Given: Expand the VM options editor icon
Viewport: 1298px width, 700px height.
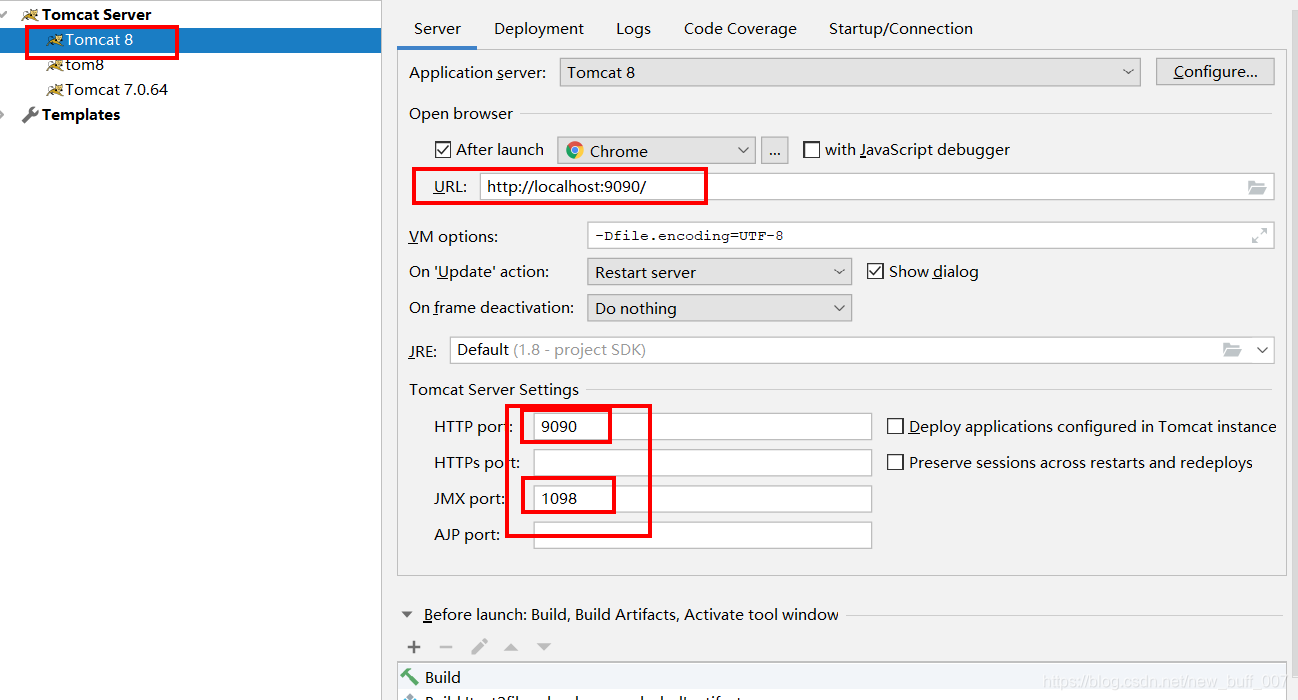Looking at the screenshot, I should [x=1259, y=236].
